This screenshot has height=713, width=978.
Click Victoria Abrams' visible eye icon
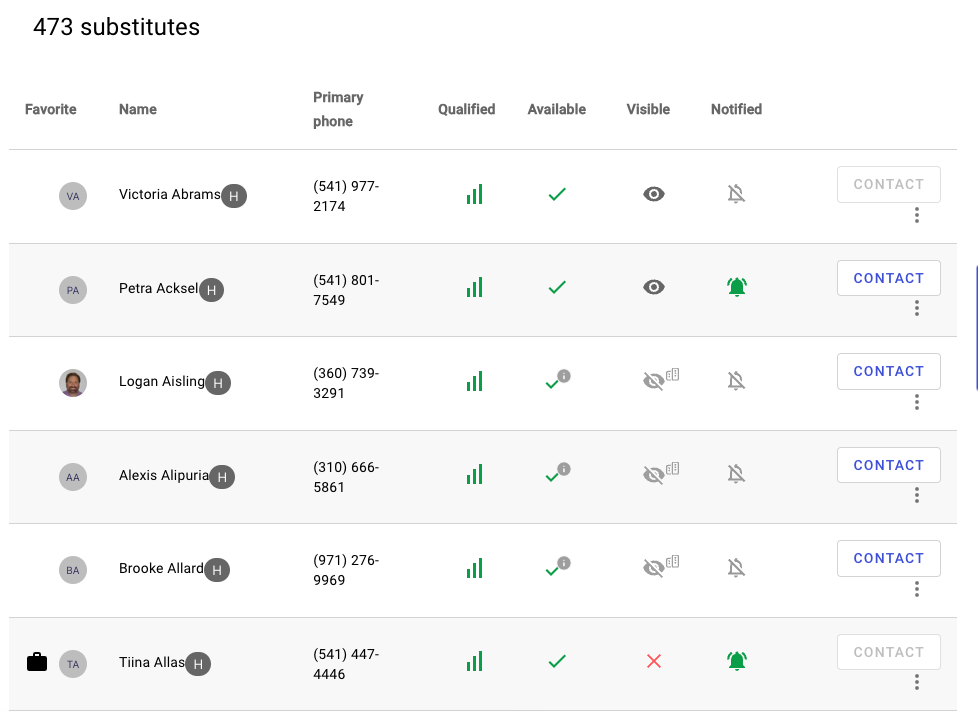pyautogui.click(x=654, y=194)
